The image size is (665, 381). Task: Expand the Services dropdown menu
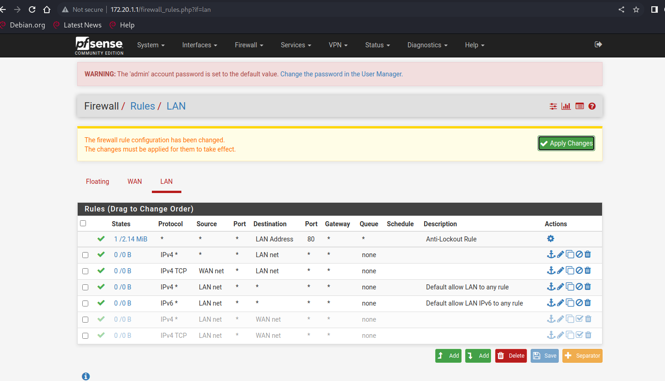tap(296, 45)
